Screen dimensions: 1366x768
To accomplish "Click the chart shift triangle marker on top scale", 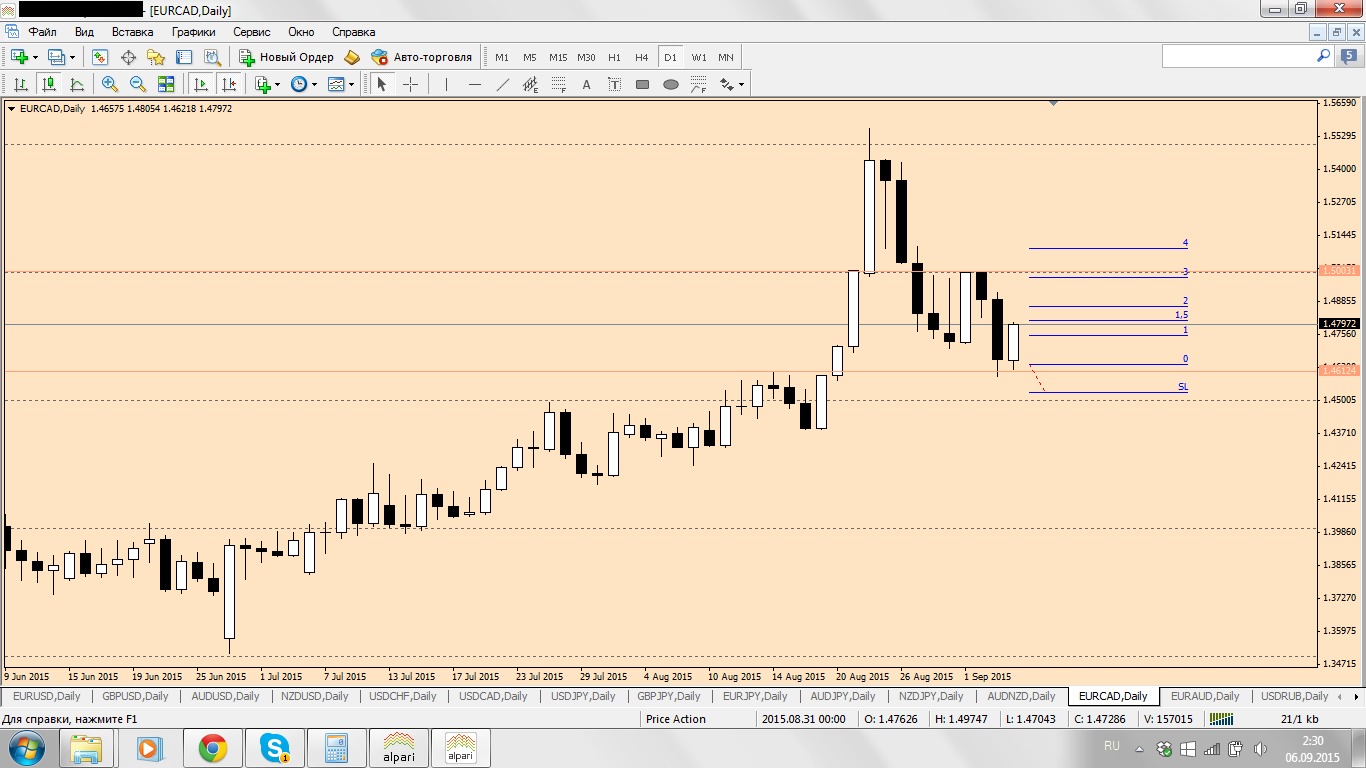I will coord(1053,102).
